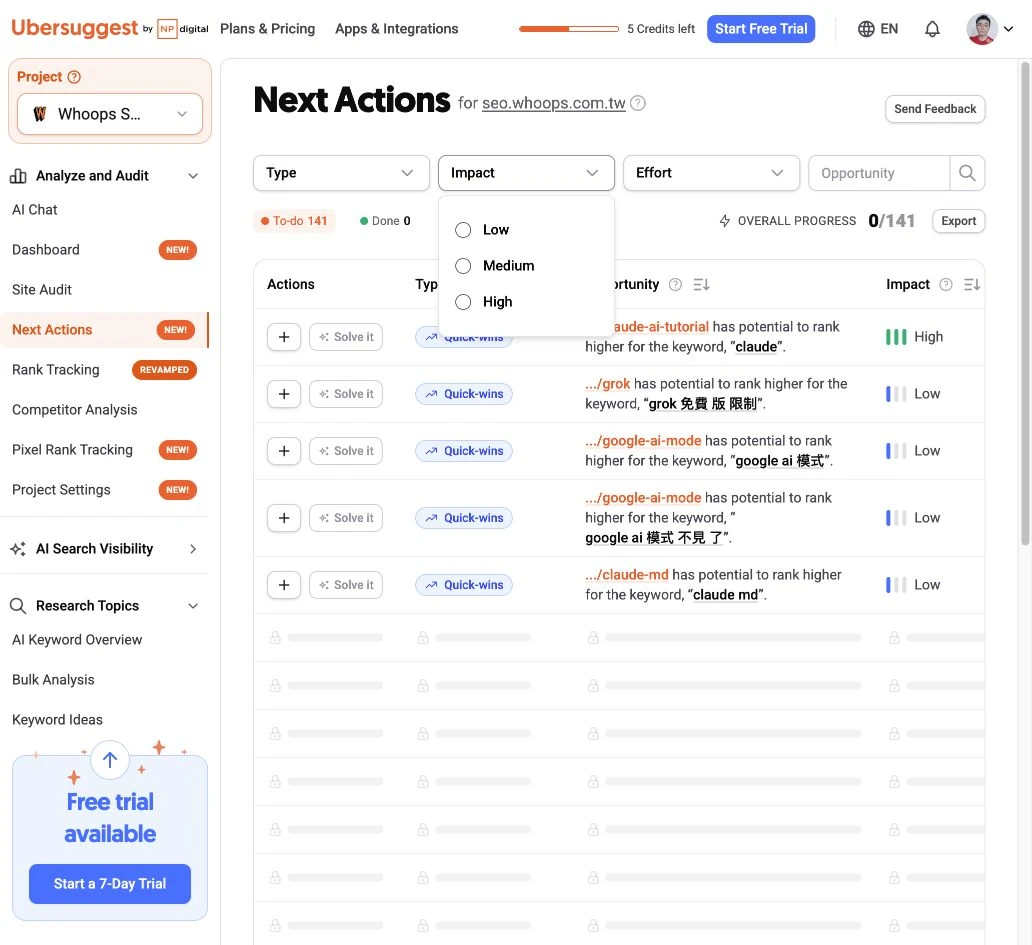Viewport: 1032px width, 945px height.
Task: Click the AI Search Visibility sparkle icon
Action: coord(18,549)
